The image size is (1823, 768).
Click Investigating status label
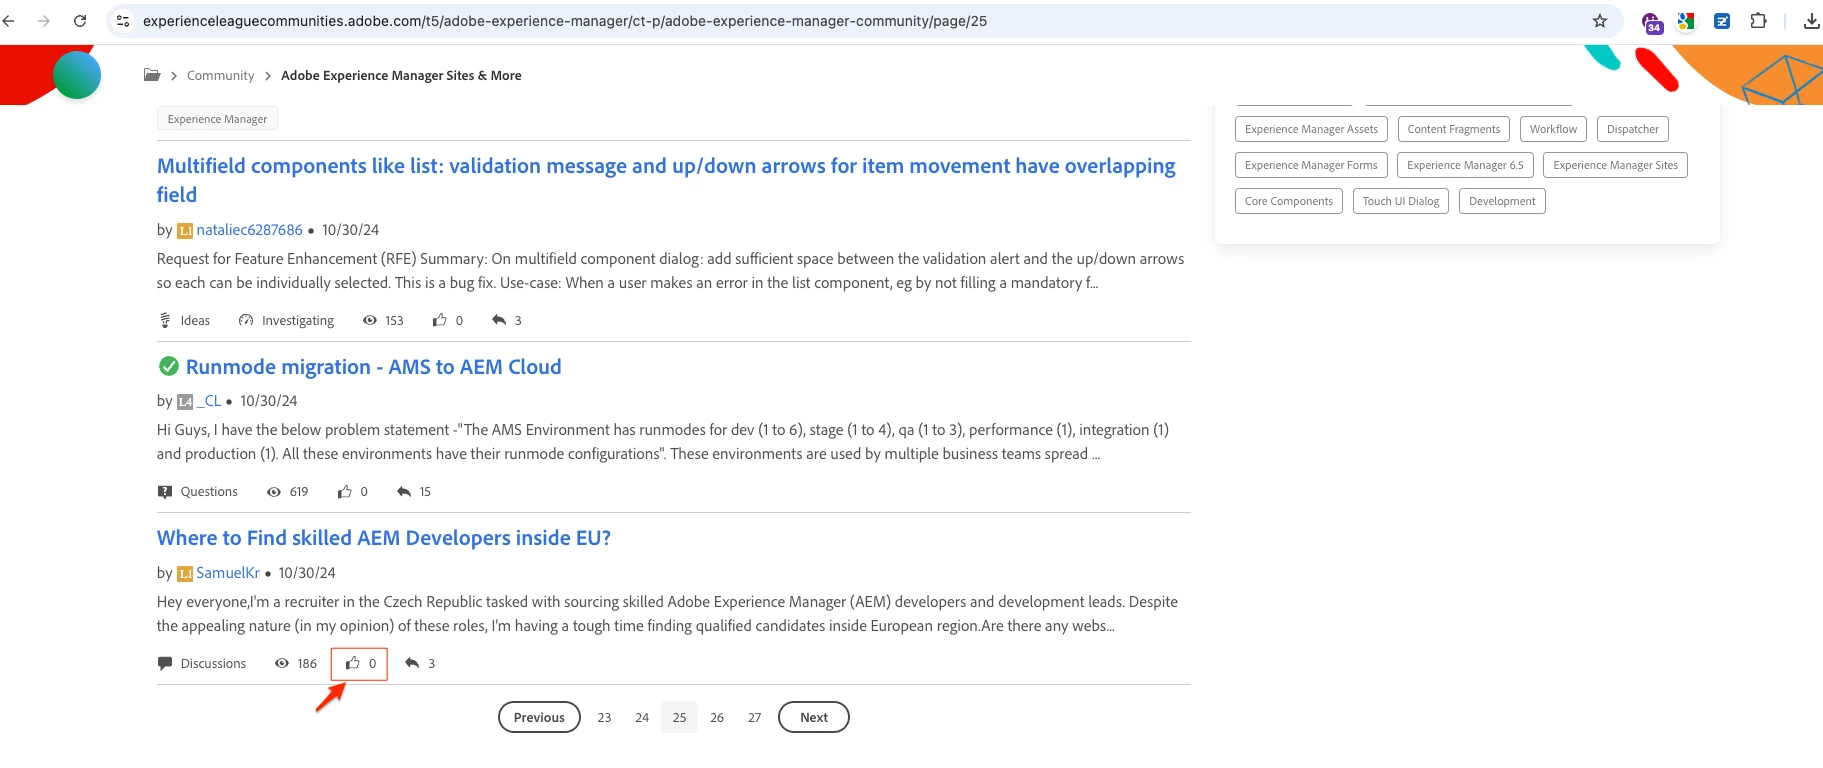(x=298, y=321)
